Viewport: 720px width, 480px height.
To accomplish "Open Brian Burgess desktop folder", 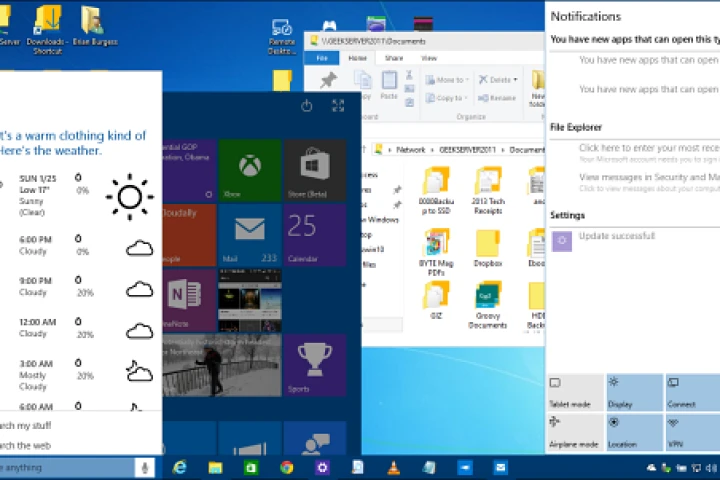I will click(x=95, y=25).
